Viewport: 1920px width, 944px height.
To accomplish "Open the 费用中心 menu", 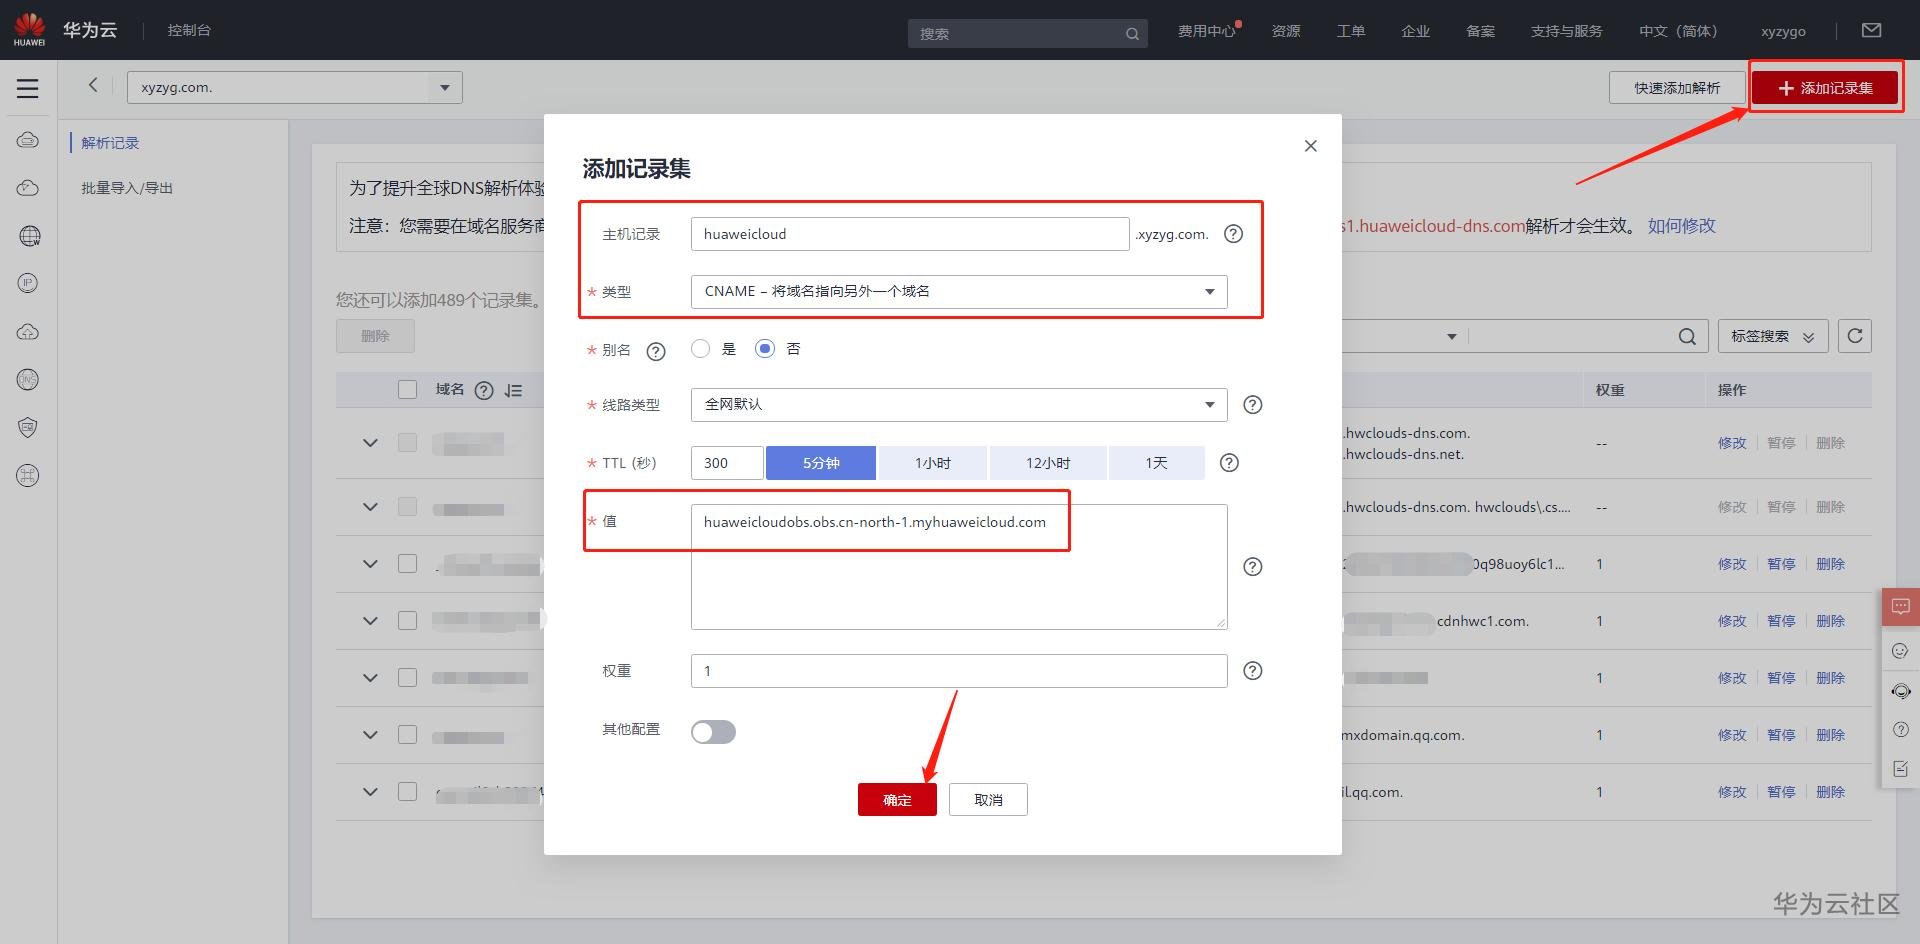I will pos(1207,31).
